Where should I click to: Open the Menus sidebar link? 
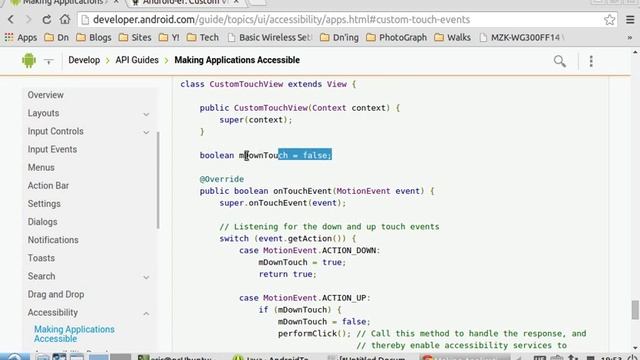pyautogui.click(x=41, y=168)
